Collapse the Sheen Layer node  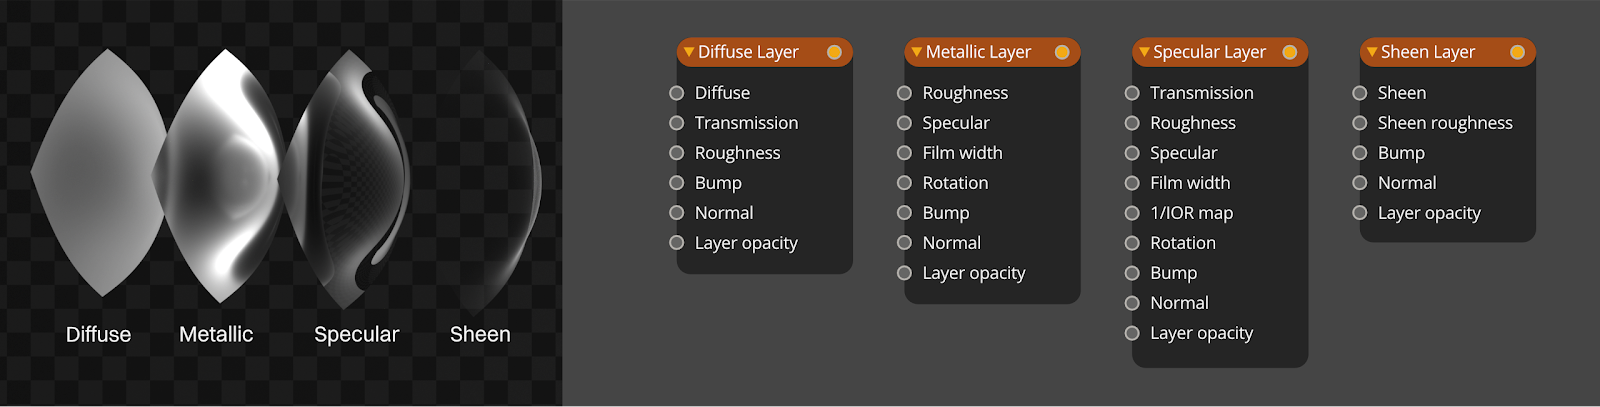click(1371, 52)
